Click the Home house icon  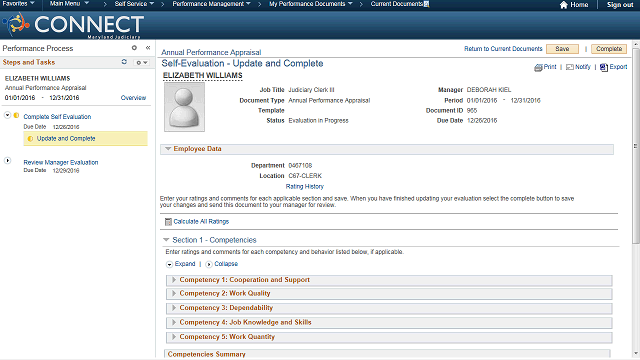(564, 5)
